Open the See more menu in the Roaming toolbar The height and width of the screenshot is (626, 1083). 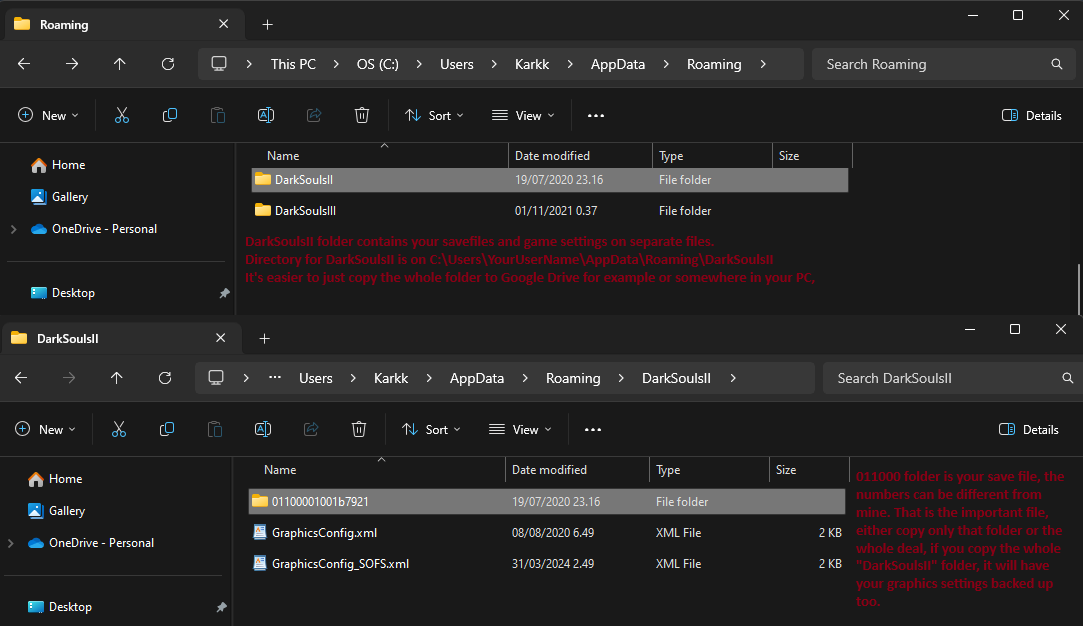tap(596, 115)
